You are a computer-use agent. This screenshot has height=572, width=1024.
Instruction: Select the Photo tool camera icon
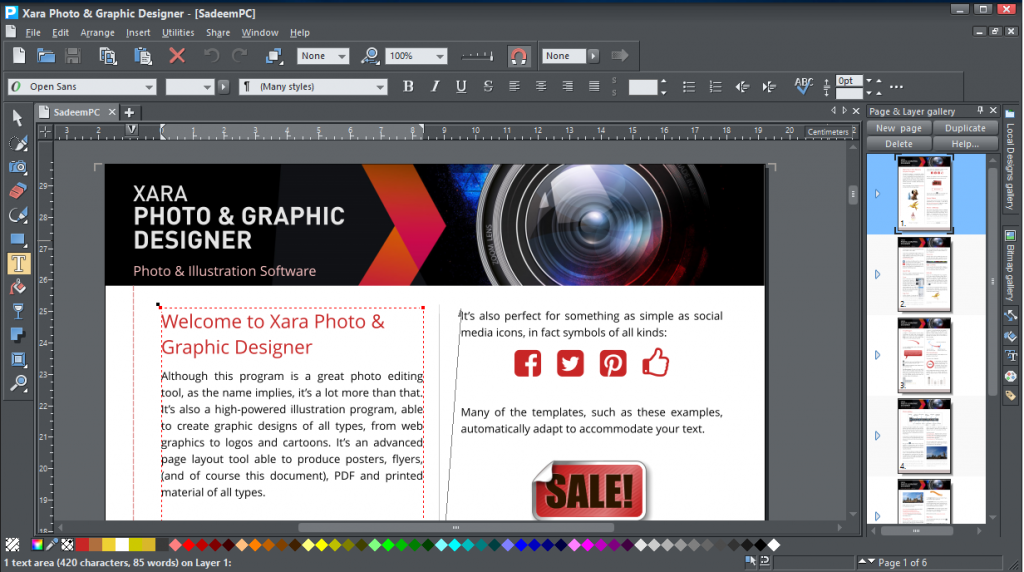click(18, 167)
